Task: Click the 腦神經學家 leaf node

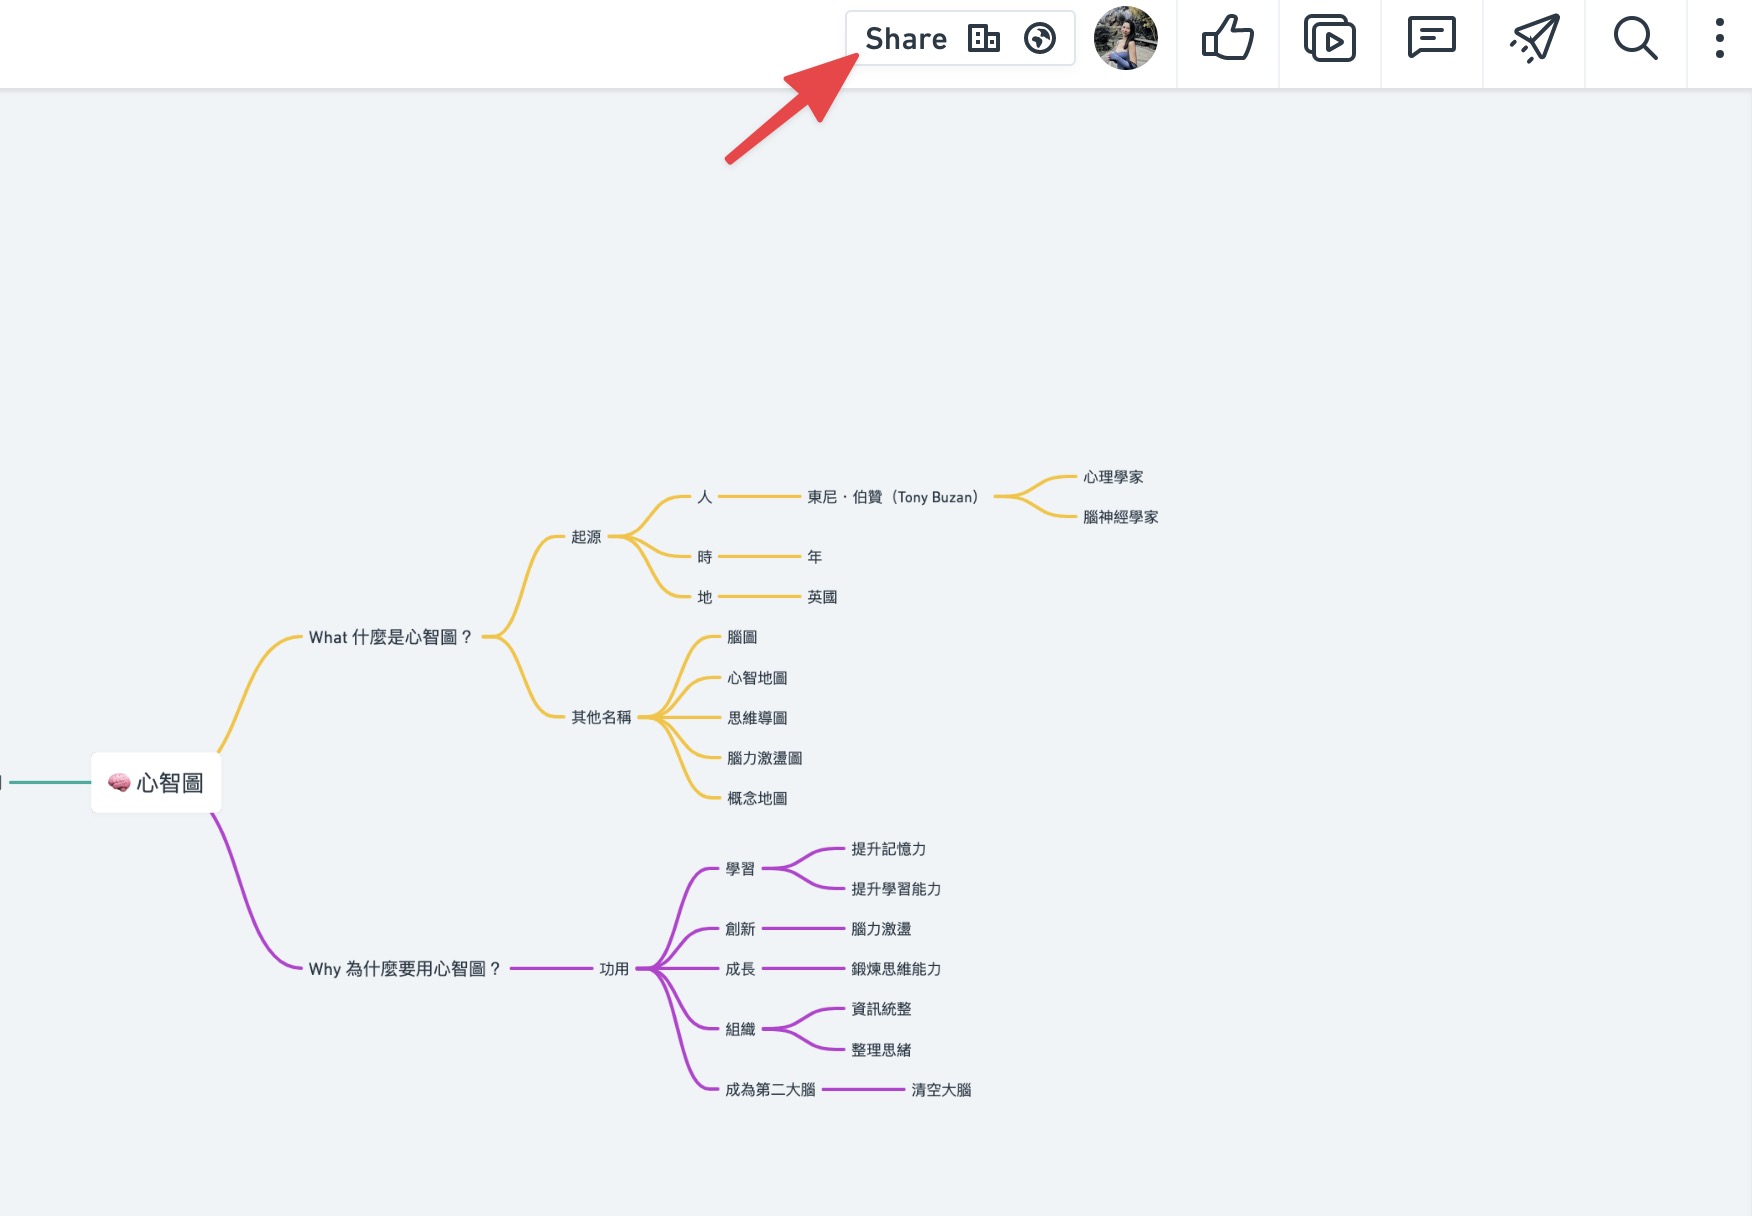Action: point(1120,517)
